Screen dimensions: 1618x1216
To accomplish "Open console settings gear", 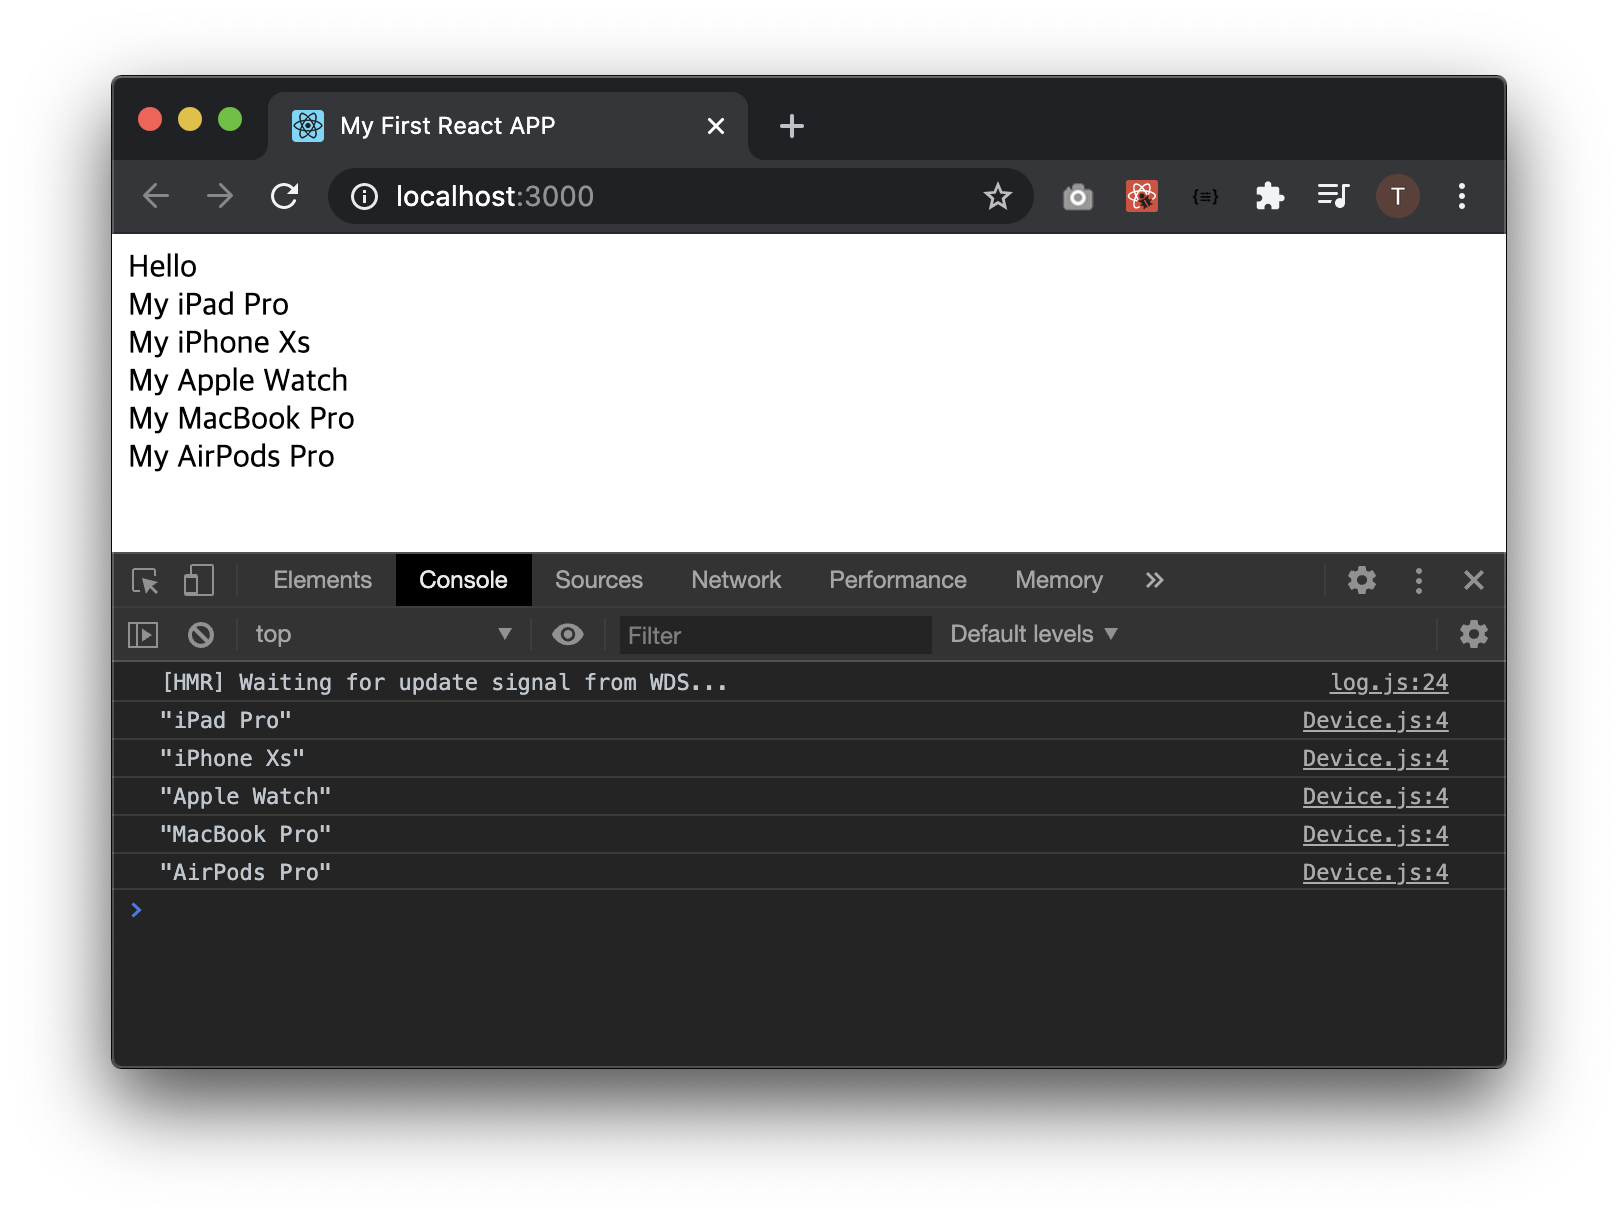I will (1473, 634).
